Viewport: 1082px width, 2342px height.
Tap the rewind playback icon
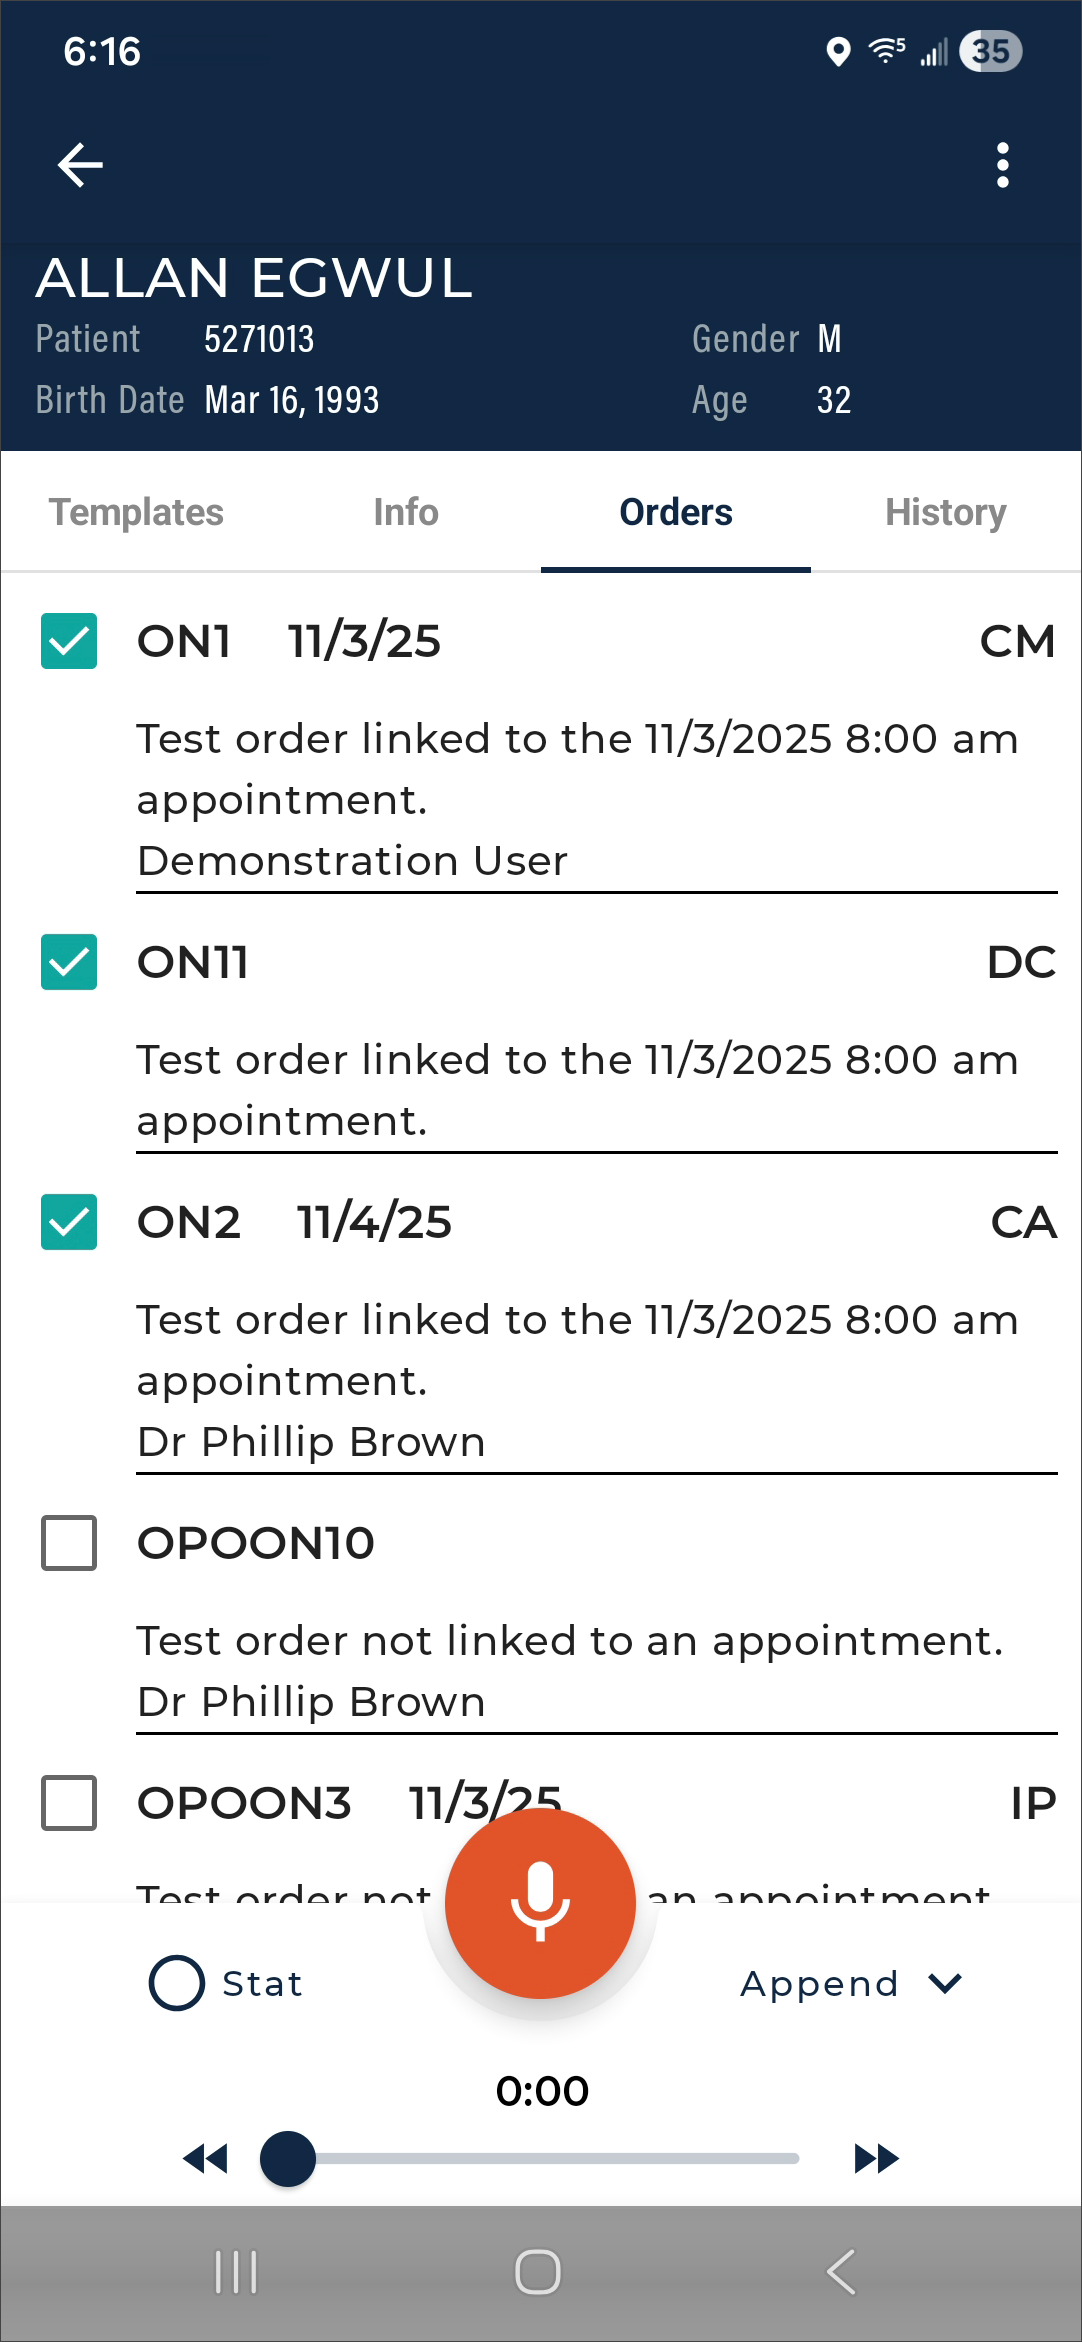(x=205, y=2158)
